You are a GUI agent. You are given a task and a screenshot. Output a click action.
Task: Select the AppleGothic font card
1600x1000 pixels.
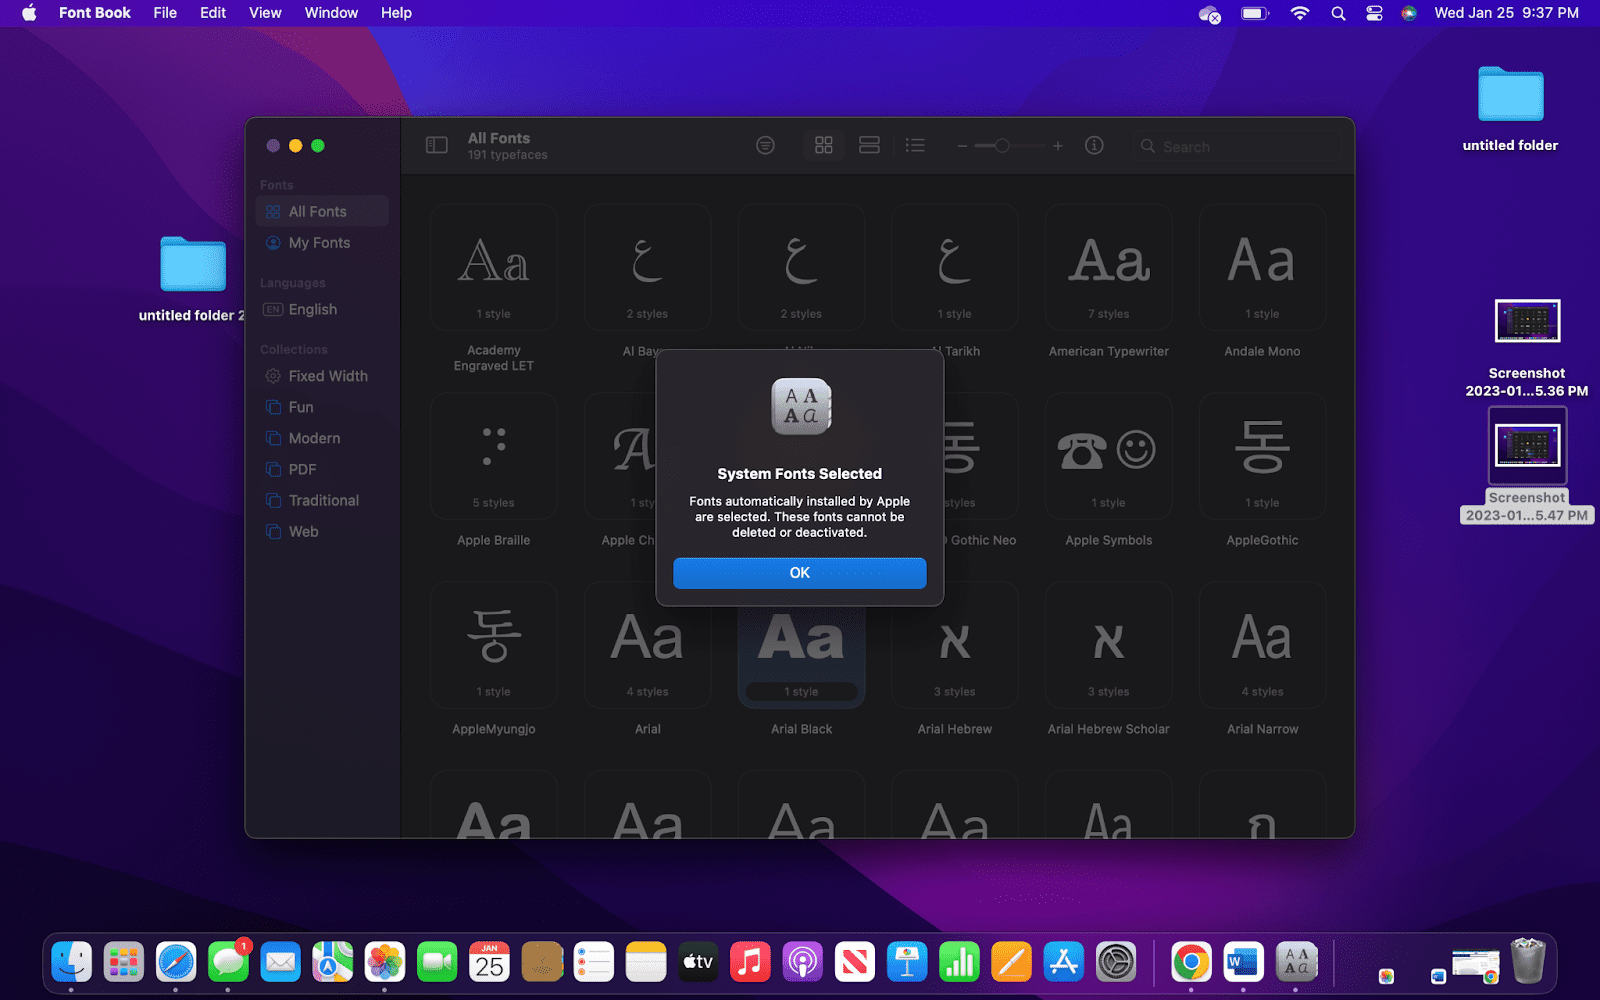1263,457
